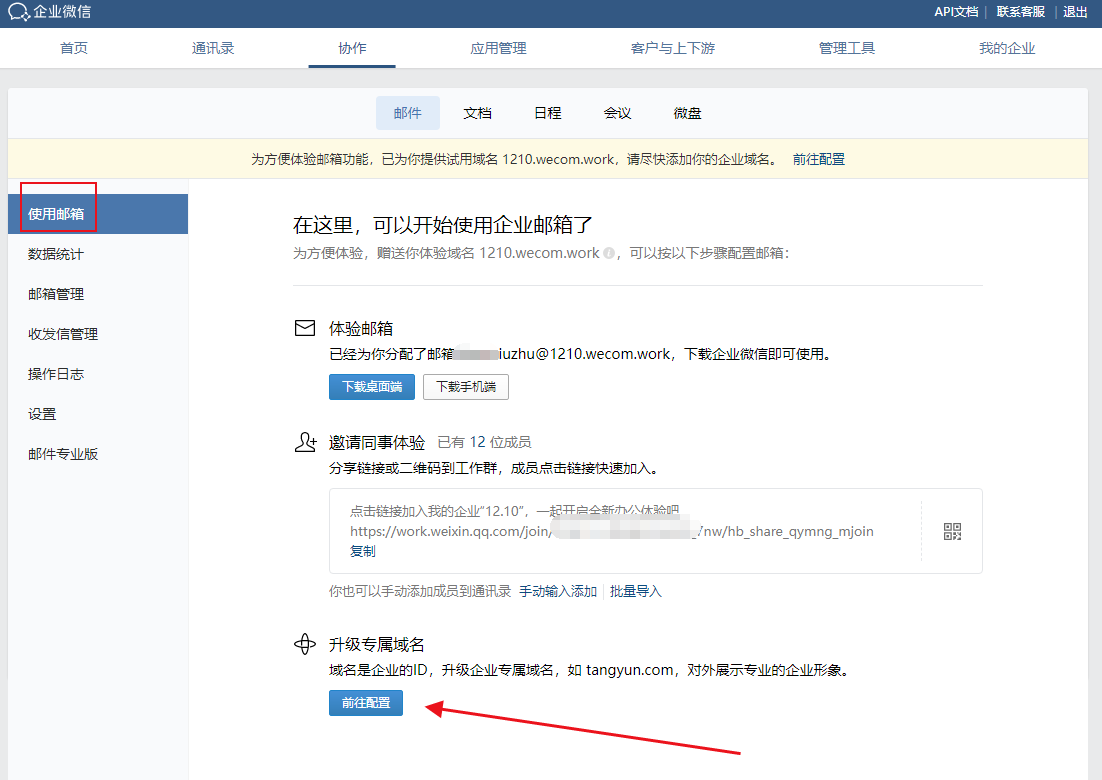Go to 客户与上下游 tab

[673, 48]
